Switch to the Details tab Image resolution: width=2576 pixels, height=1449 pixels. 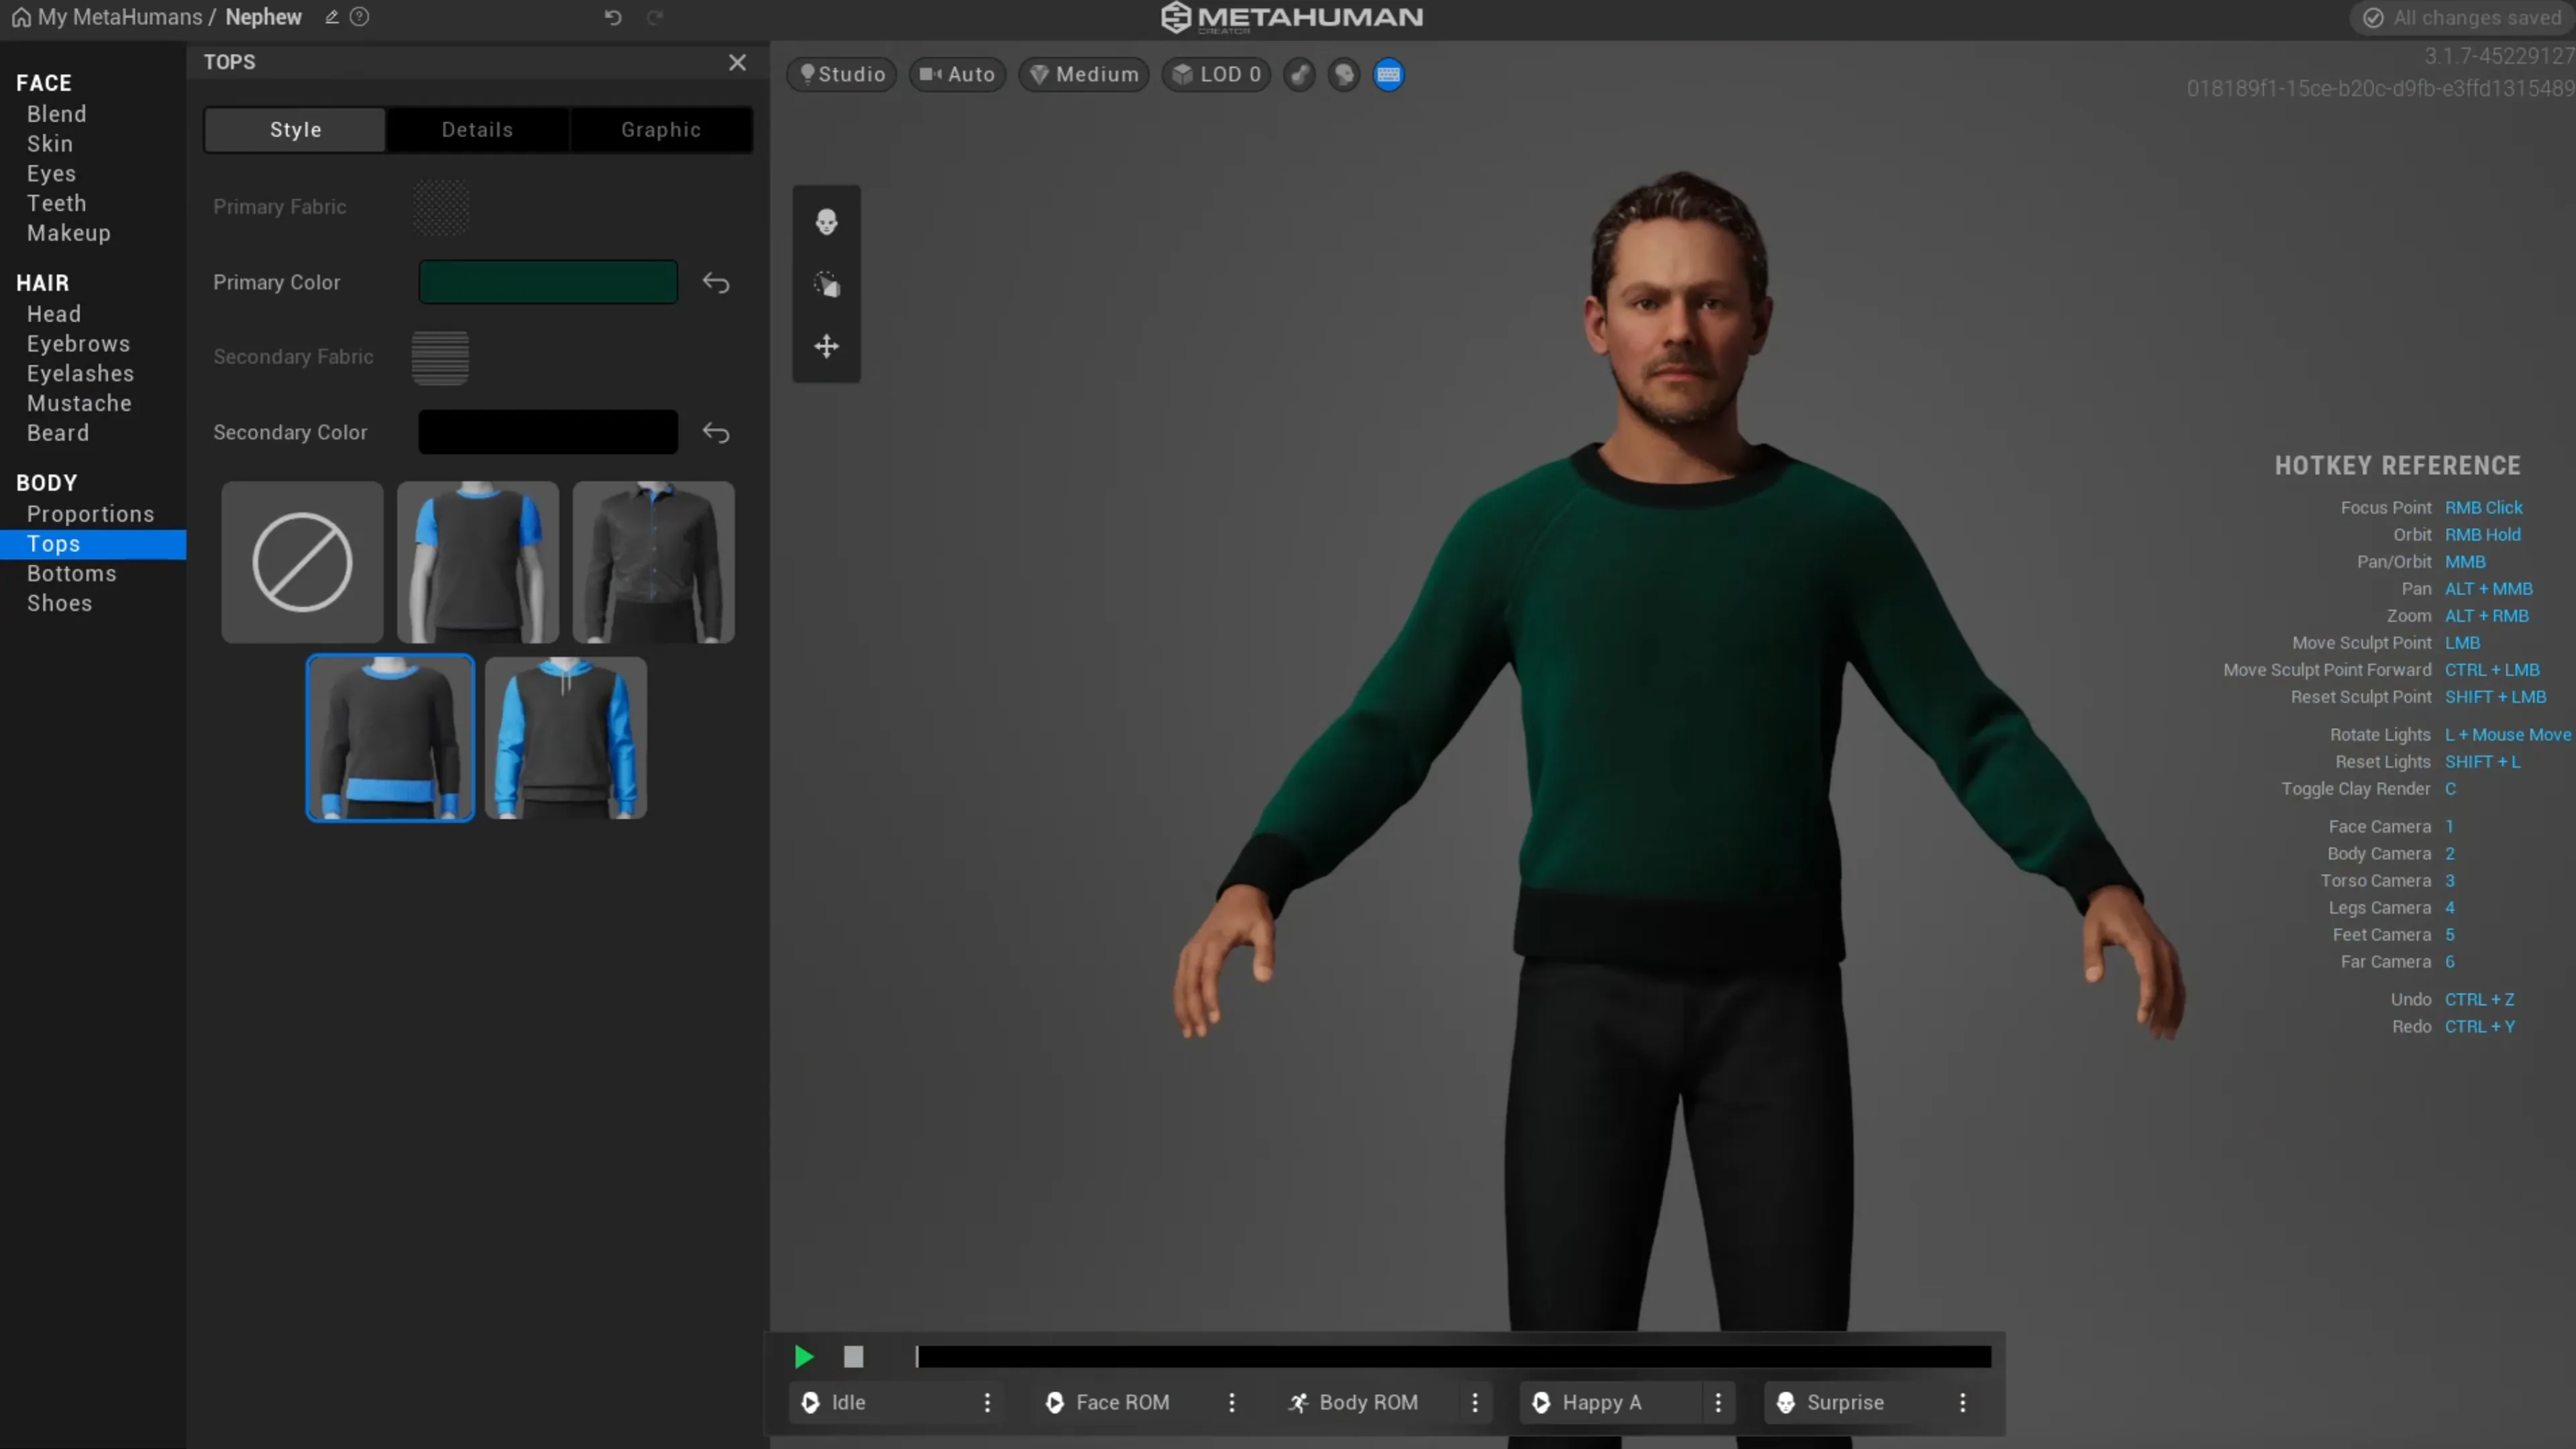[x=477, y=130]
